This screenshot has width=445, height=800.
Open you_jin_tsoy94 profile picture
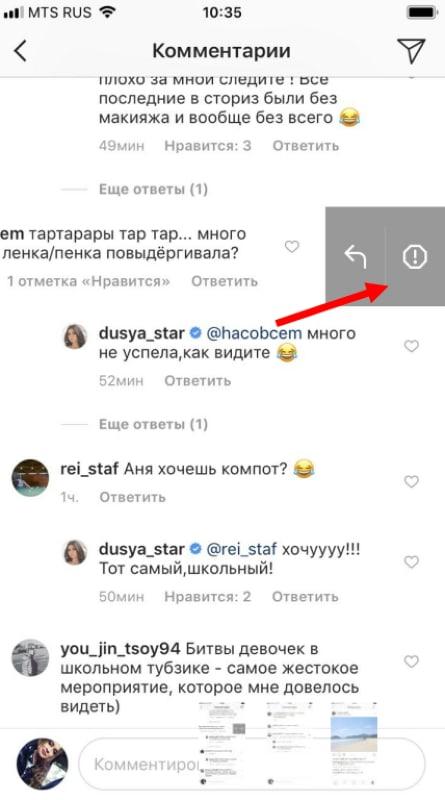30,658
